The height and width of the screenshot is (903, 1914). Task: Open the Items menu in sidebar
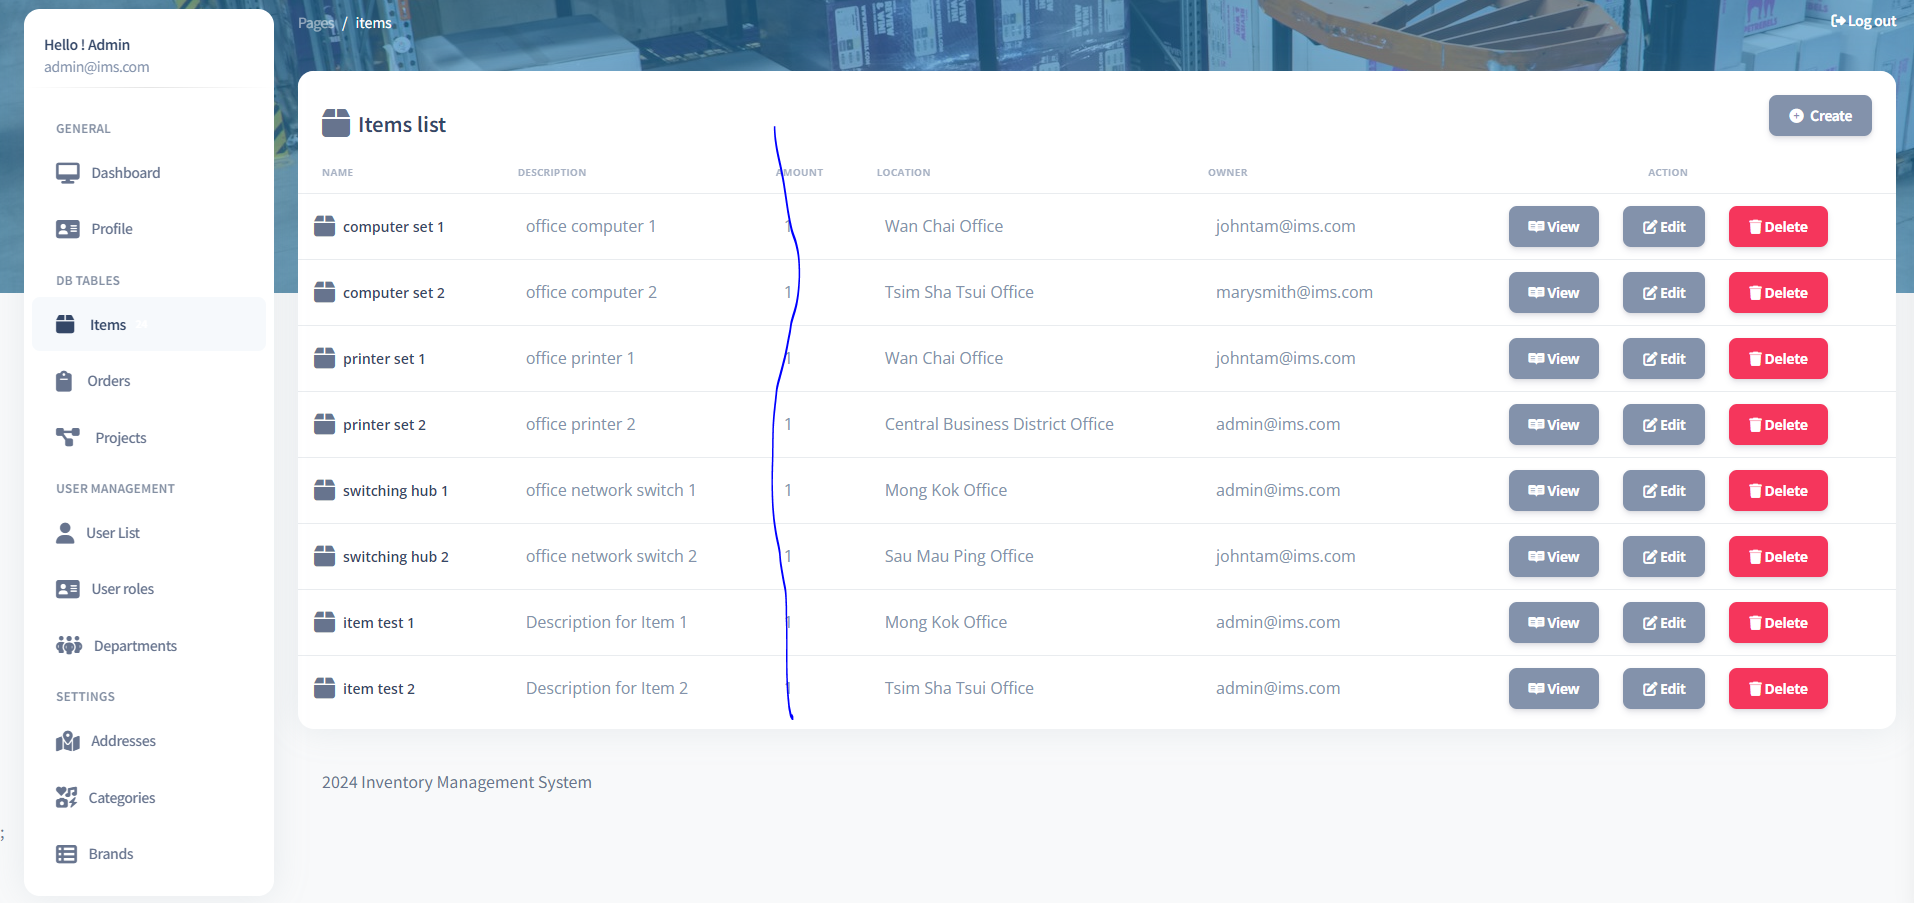point(107,325)
